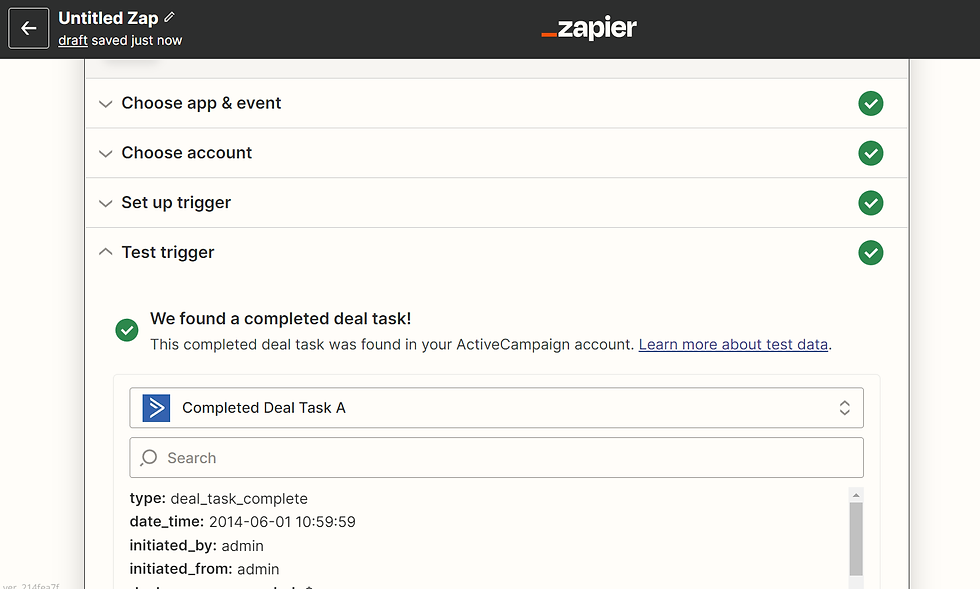Click green checkmark next to Choose app & event
This screenshot has height=589, width=980.
[x=871, y=103]
